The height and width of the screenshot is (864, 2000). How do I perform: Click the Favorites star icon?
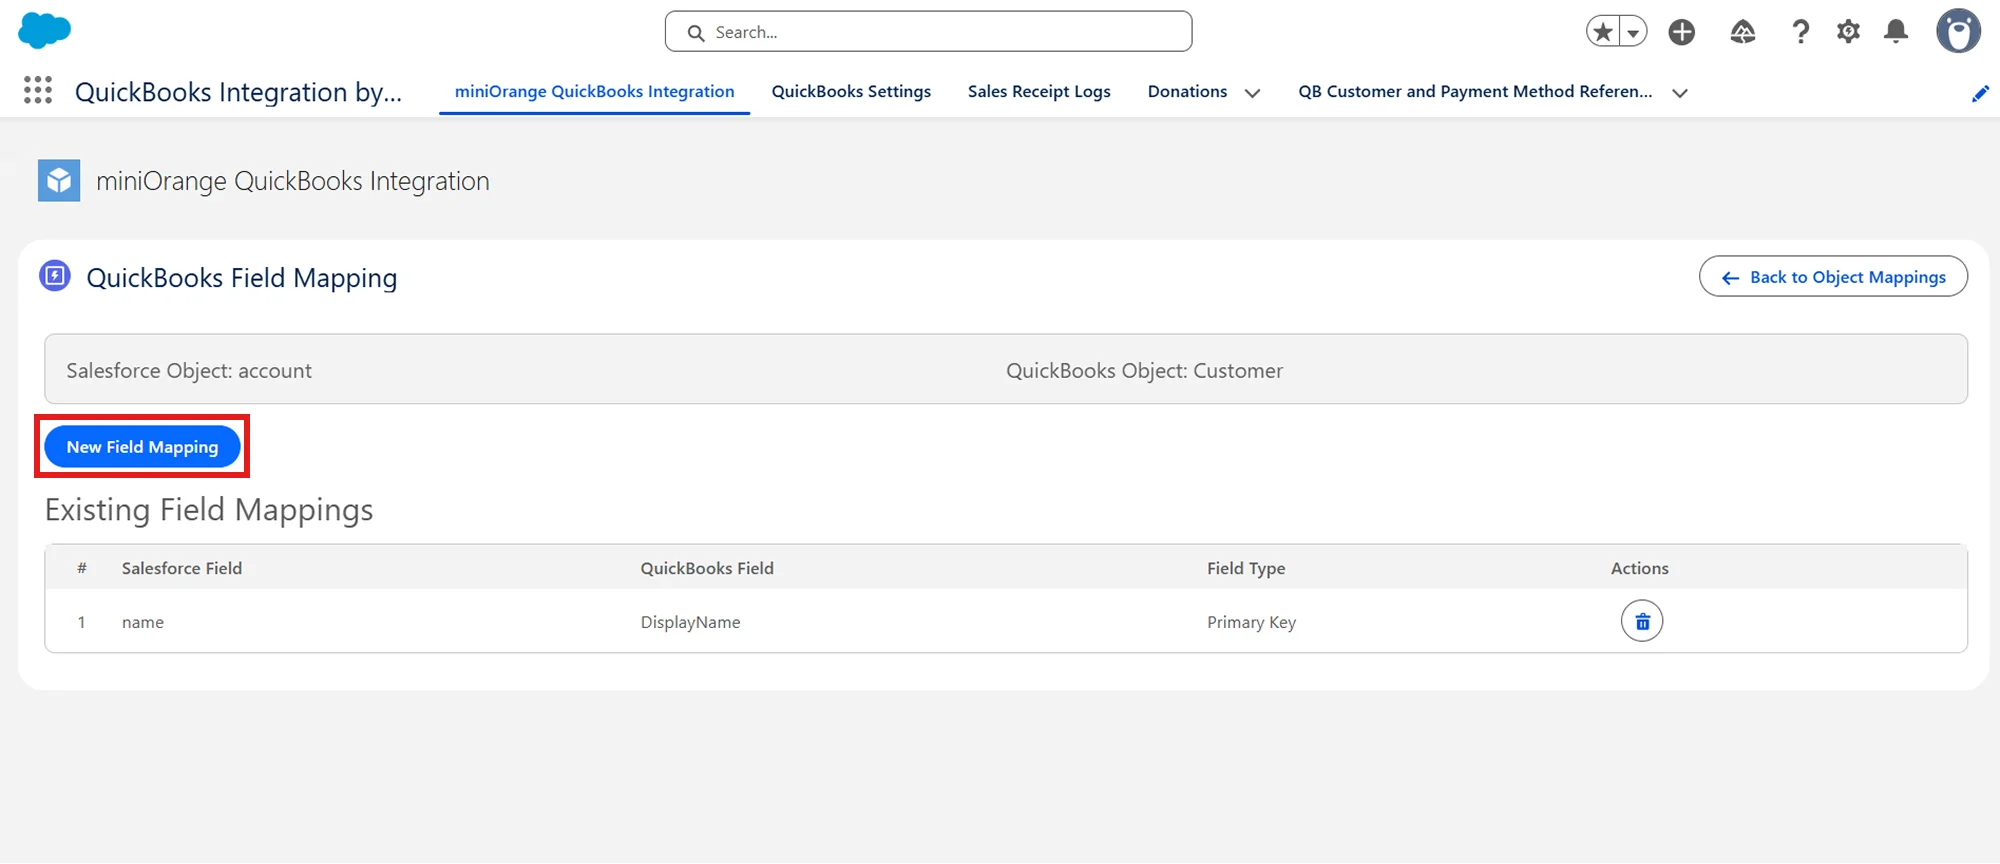pos(1603,32)
